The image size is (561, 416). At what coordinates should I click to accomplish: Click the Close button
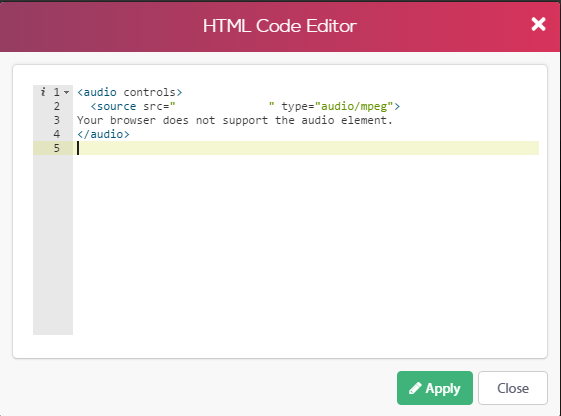[x=513, y=388]
